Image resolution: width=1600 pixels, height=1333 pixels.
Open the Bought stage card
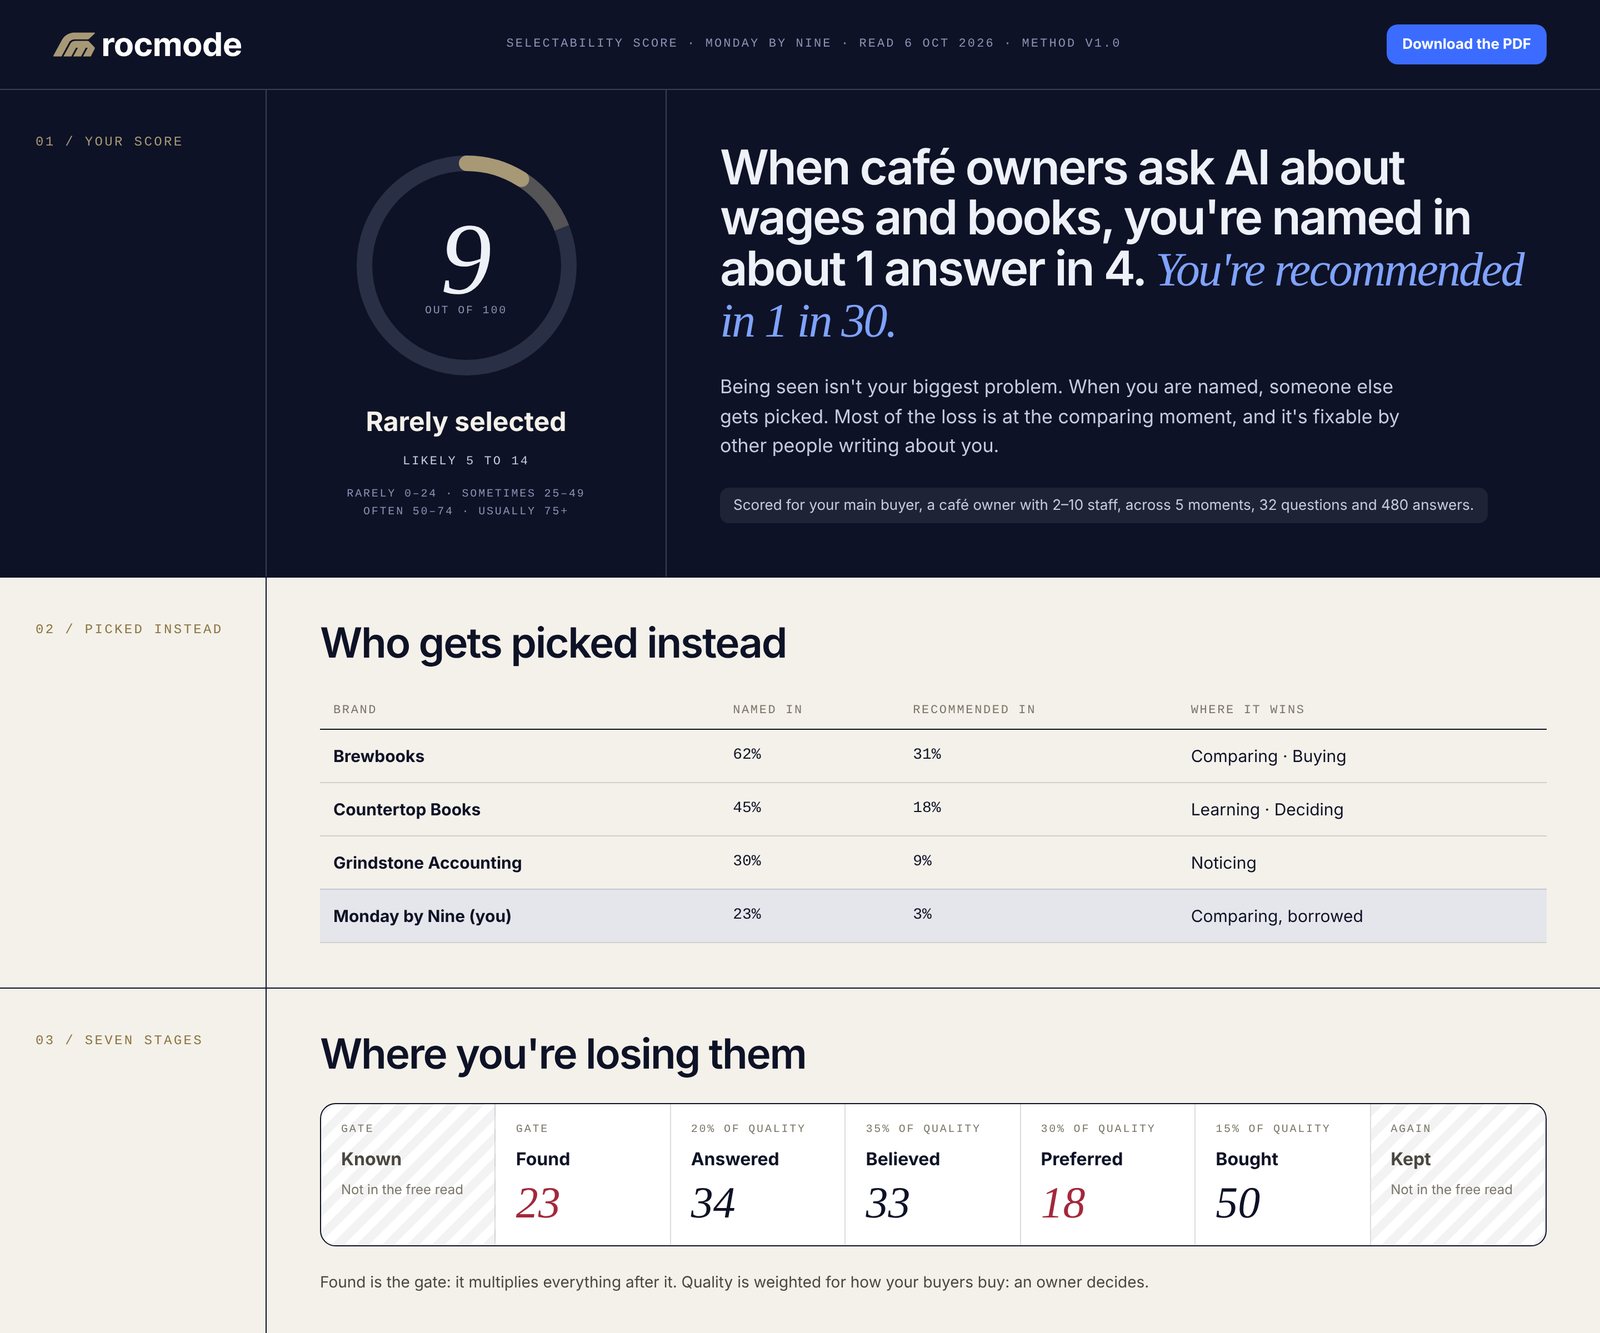pyautogui.click(x=1283, y=1174)
